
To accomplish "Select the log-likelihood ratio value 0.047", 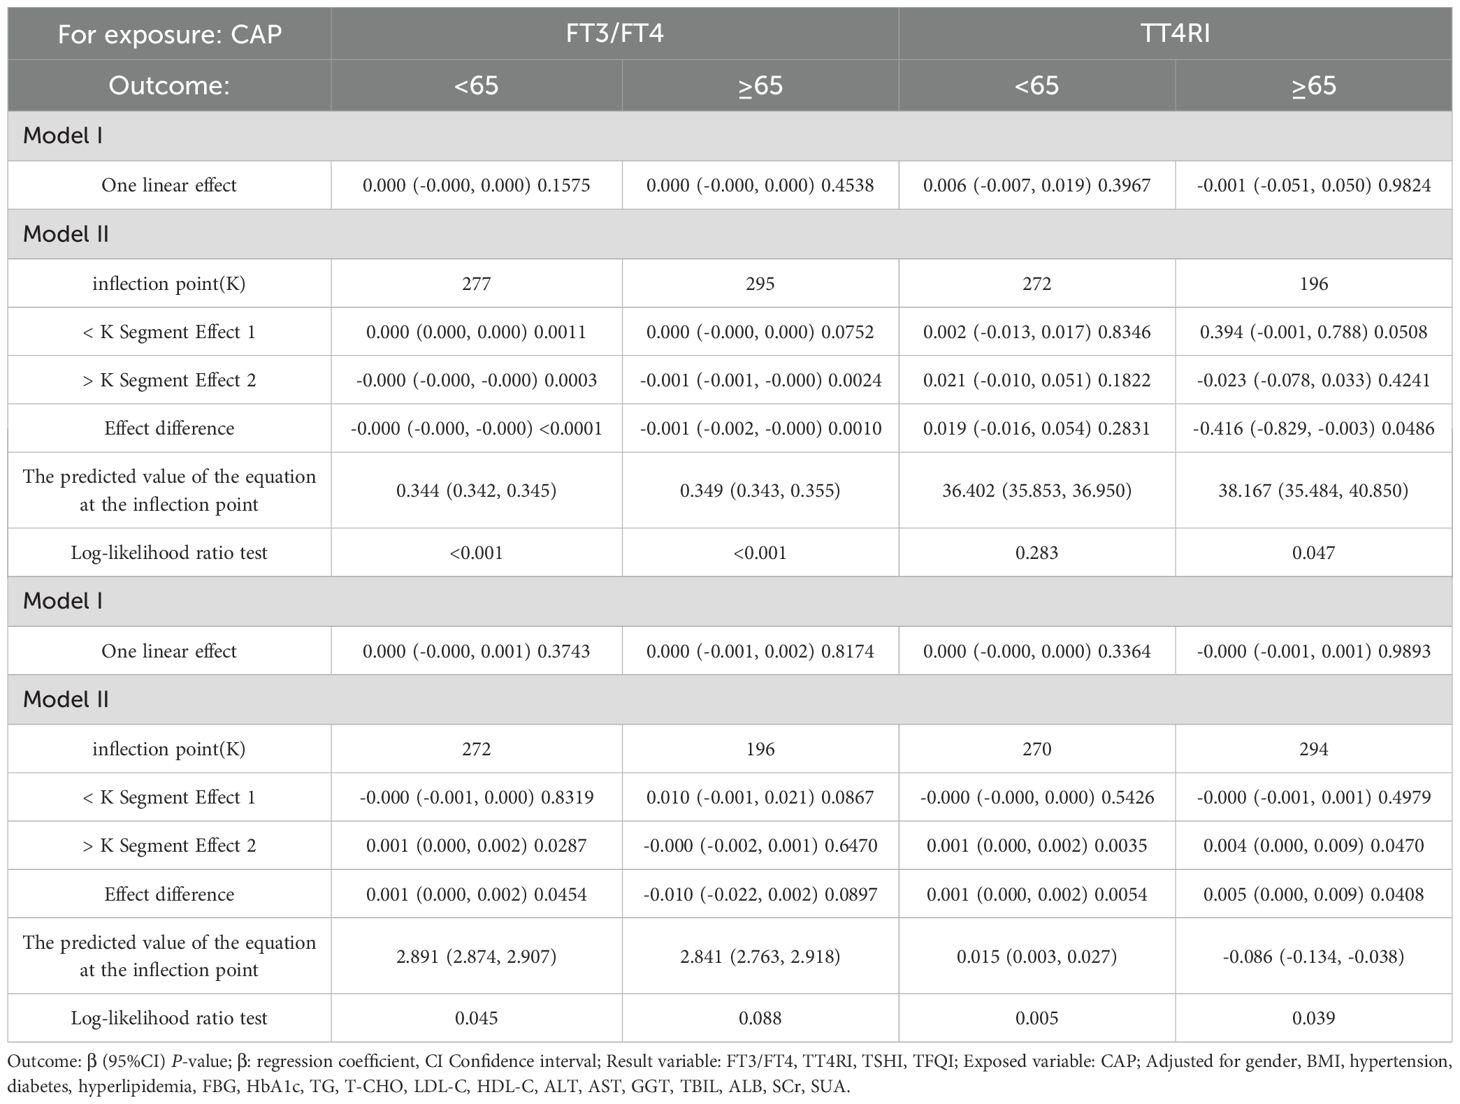I will click(x=1313, y=552).
